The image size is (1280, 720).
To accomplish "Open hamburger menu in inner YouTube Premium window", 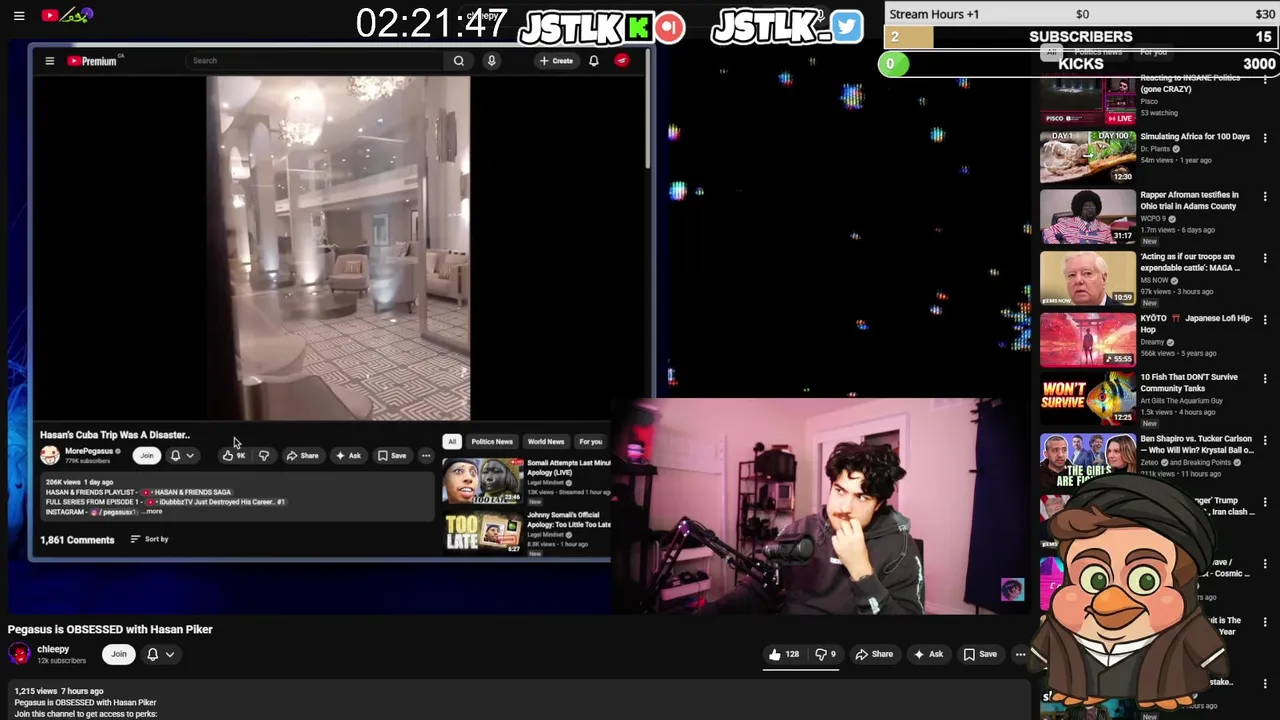I will pyautogui.click(x=49, y=61).
